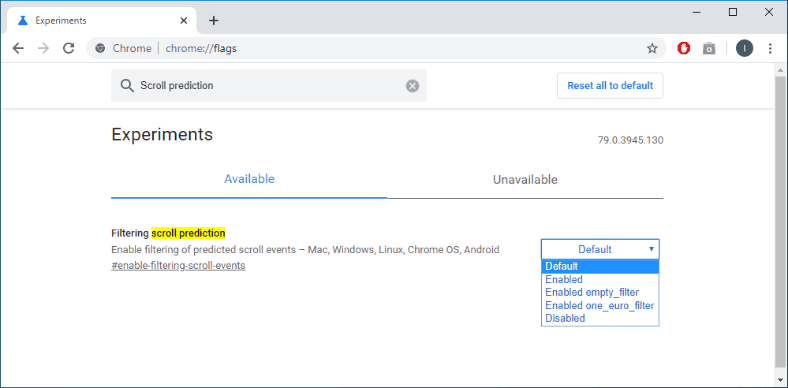788x388 pixels.
Task: Maximize the Chrome window
Action: (733, 13)
